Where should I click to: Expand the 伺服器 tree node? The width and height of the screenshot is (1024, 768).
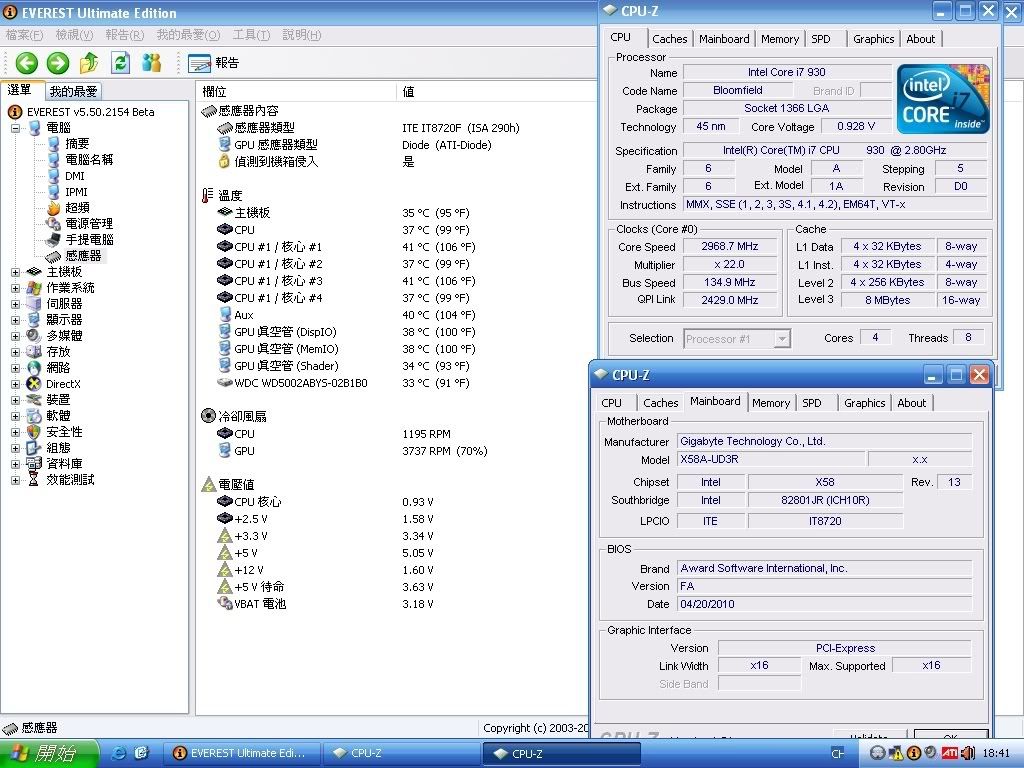click(15, 304)
